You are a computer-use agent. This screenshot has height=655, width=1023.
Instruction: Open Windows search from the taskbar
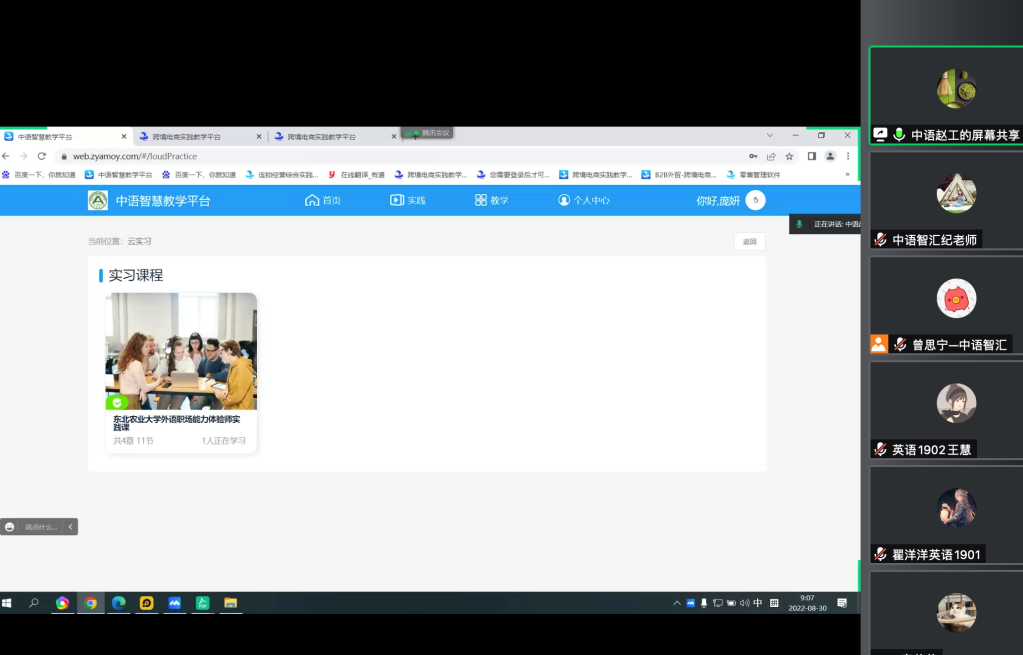click(x=34, y=603)
